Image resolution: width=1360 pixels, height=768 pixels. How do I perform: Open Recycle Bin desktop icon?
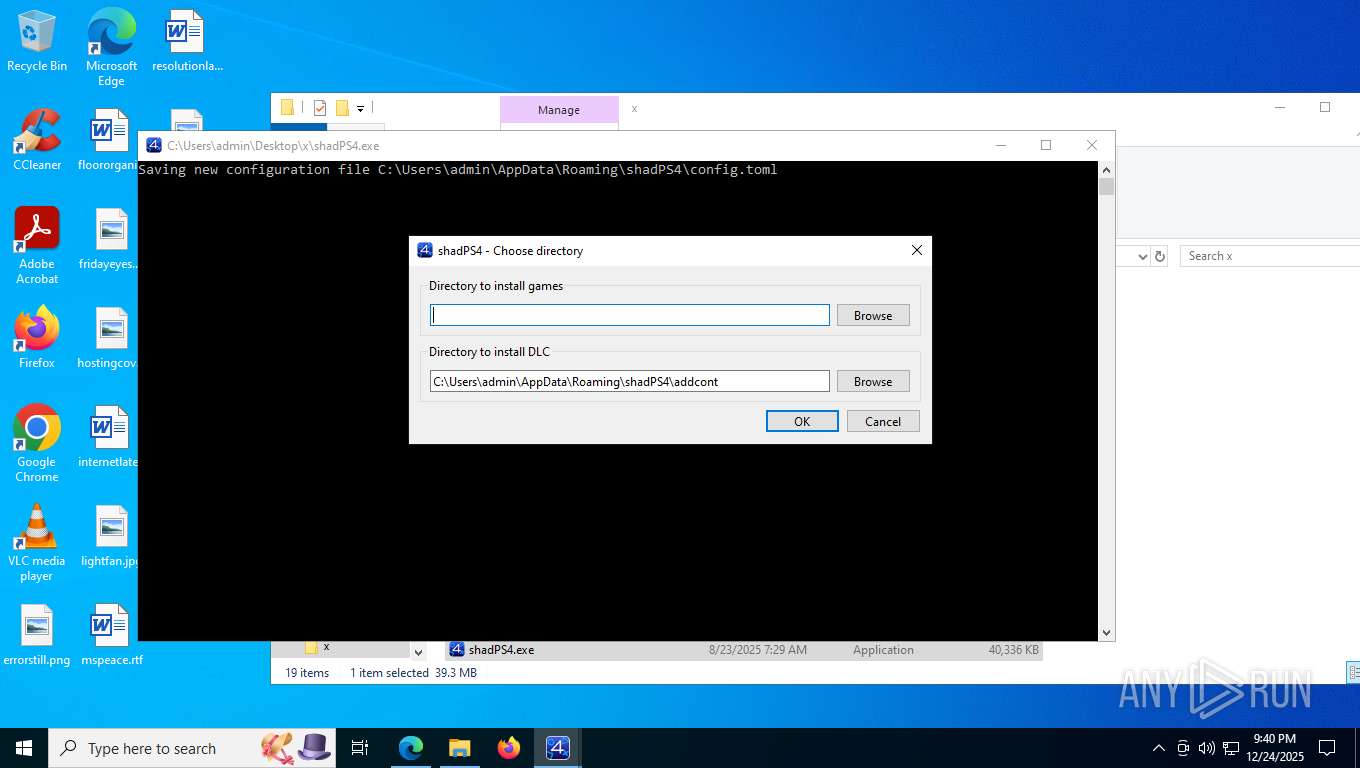(x=37, y=41)
